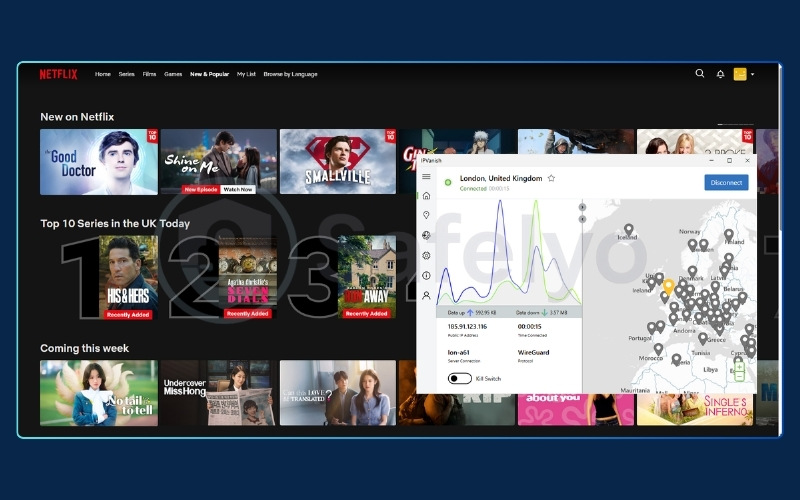This screenshot has height=500, width=800.
Task: Open The Good Doctor thumbnail
Action: click(99, 162)
